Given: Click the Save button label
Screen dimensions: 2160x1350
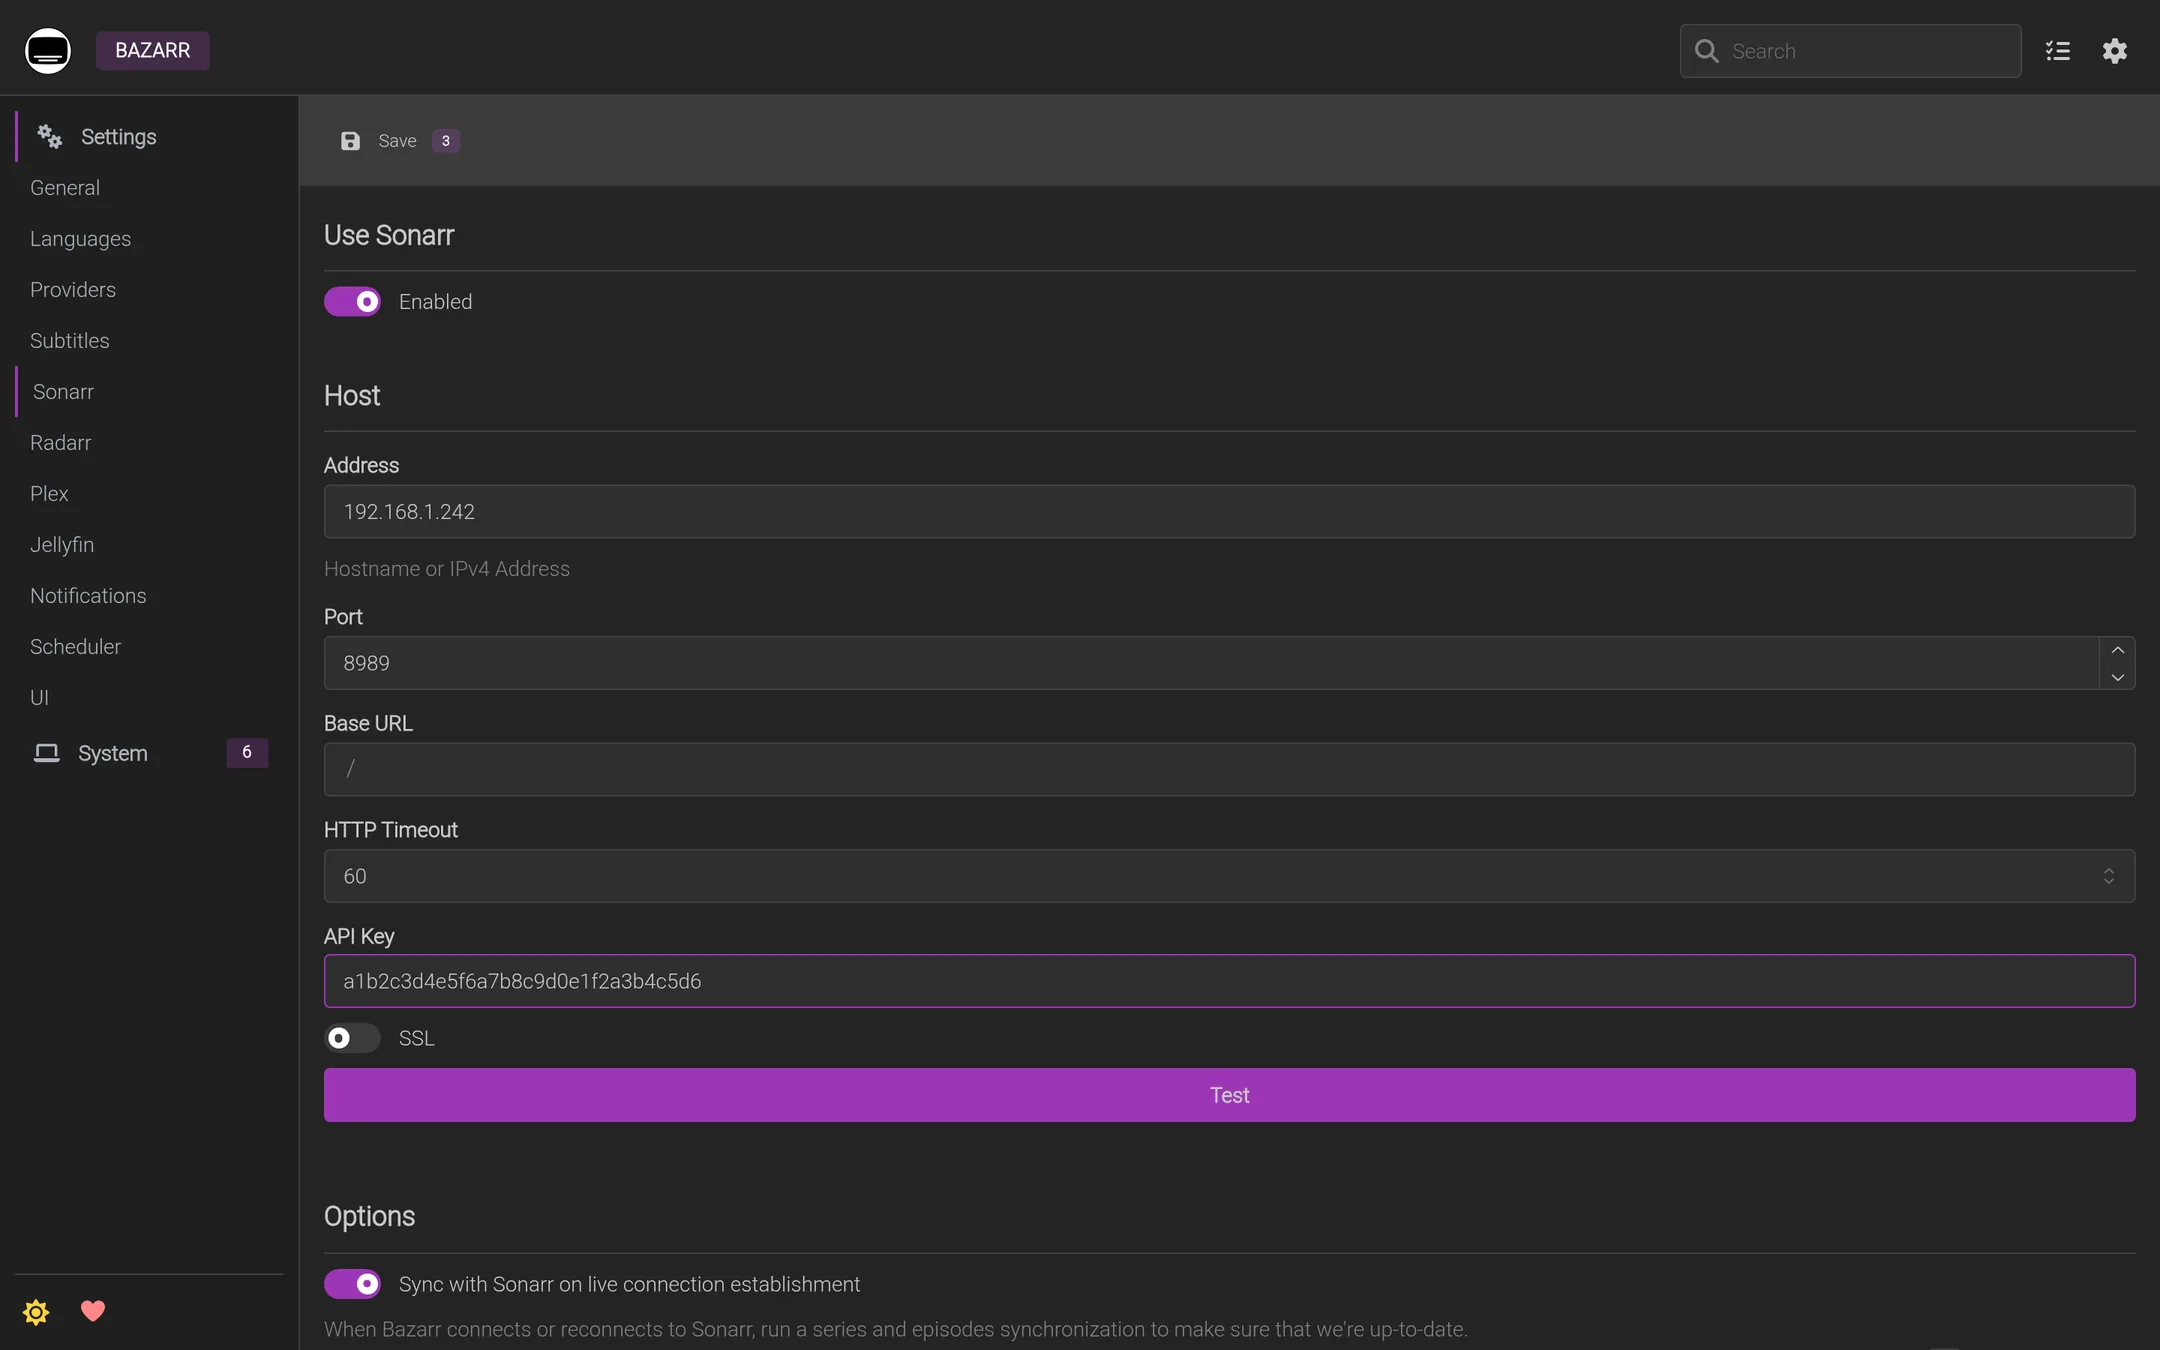Looking at the screenshot, I should 397,141.
